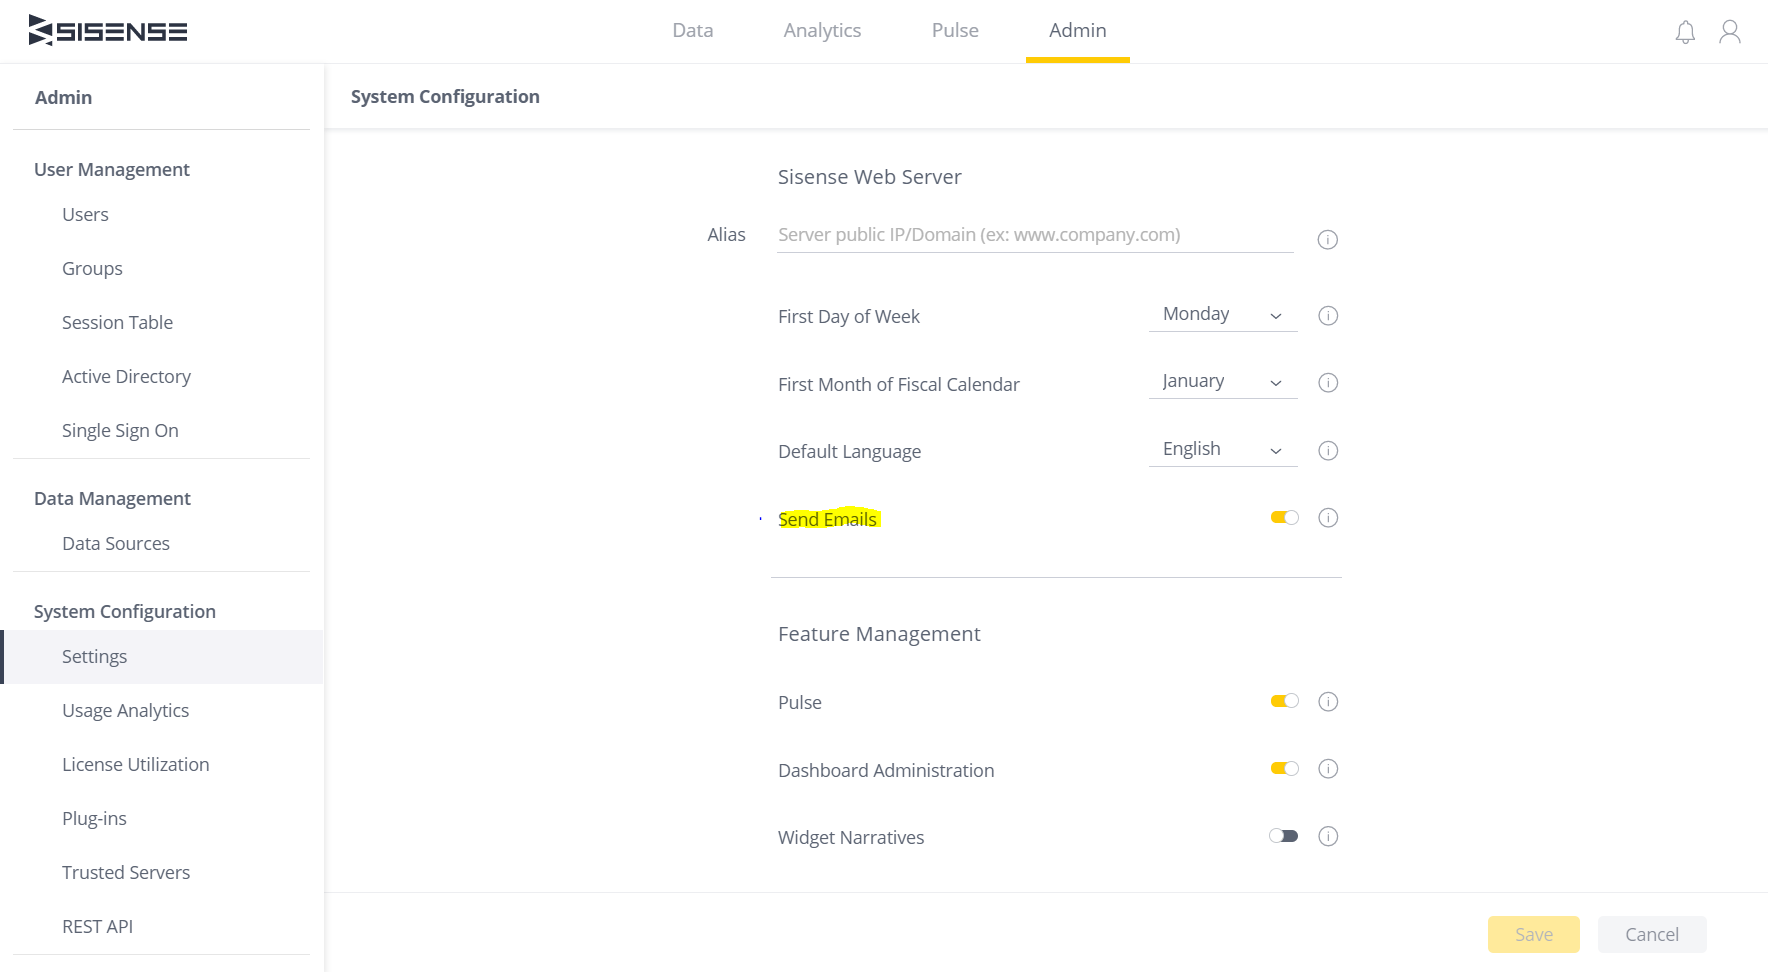
Task: Open Groups in the sidebar
Action: coord(92,269)
